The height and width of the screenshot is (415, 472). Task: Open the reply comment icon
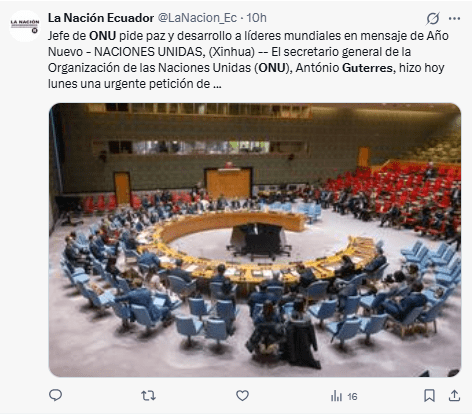(55, 395)
